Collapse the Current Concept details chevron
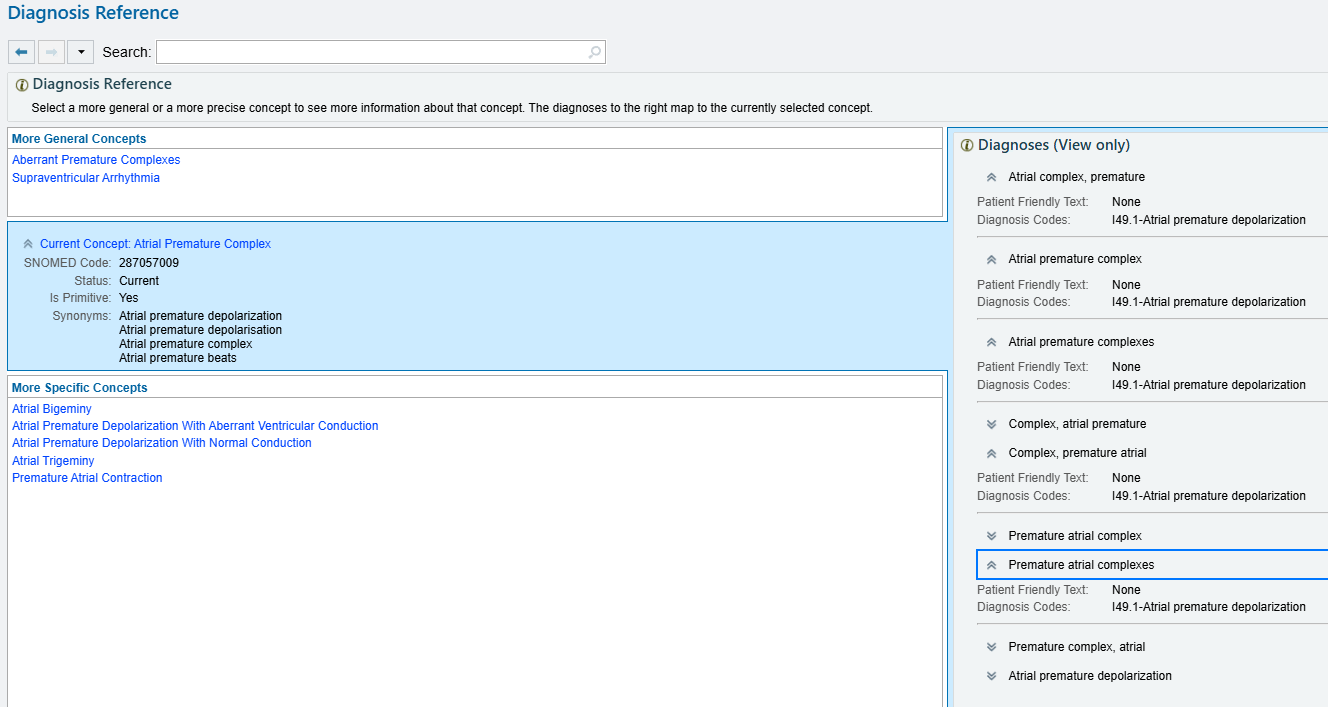This screenshot has width=1328, height=707. pos(28,244)
